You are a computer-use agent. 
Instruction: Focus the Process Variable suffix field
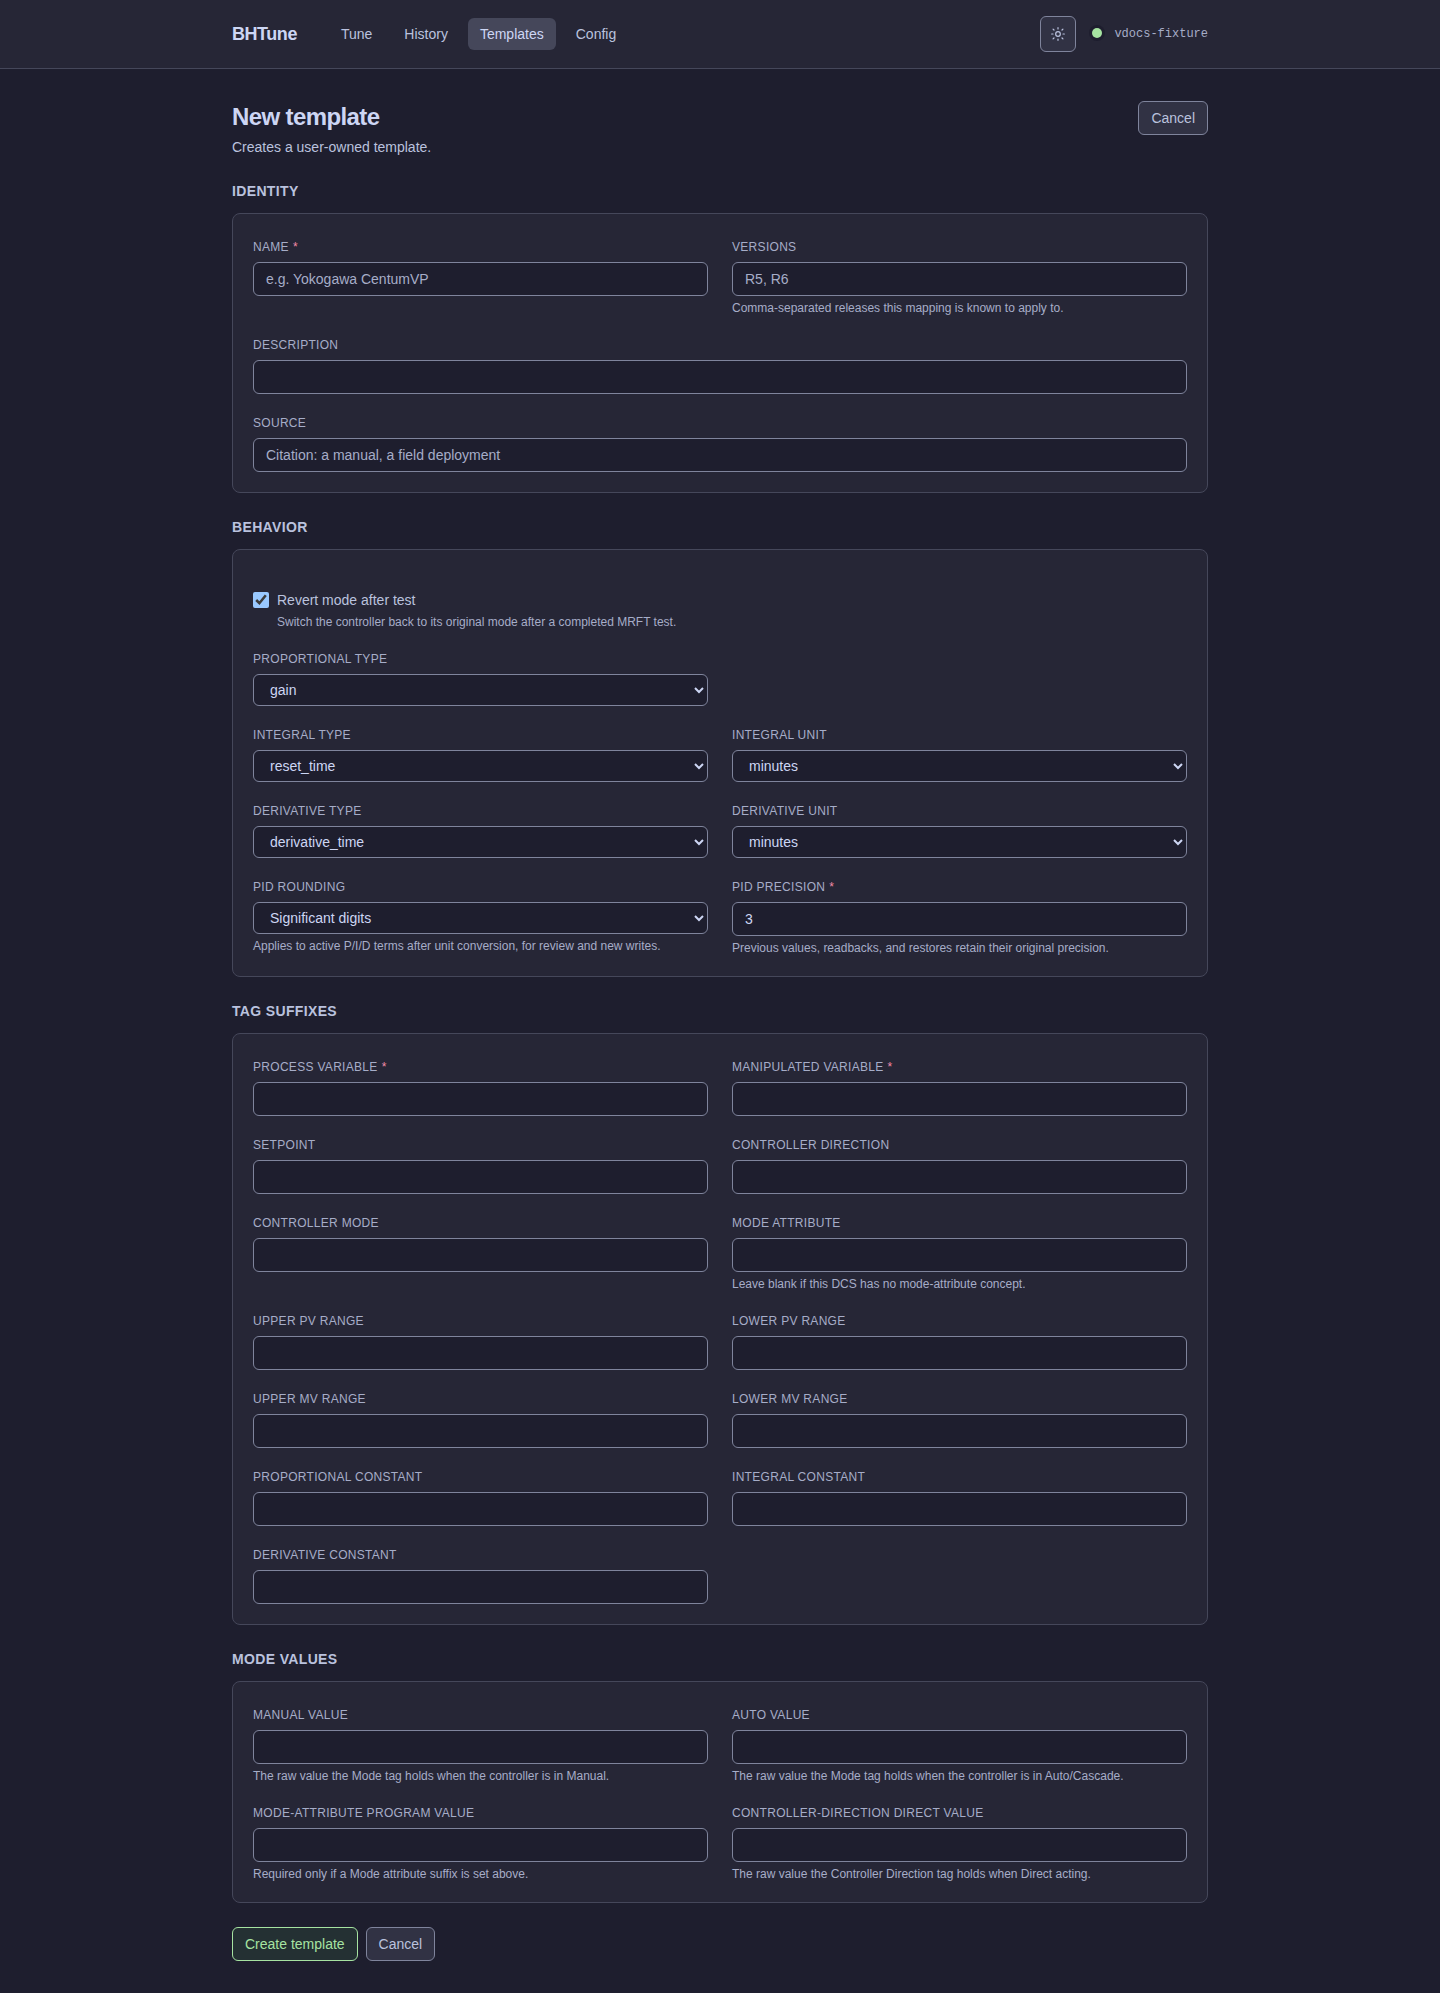click(x=480, y=1099)
